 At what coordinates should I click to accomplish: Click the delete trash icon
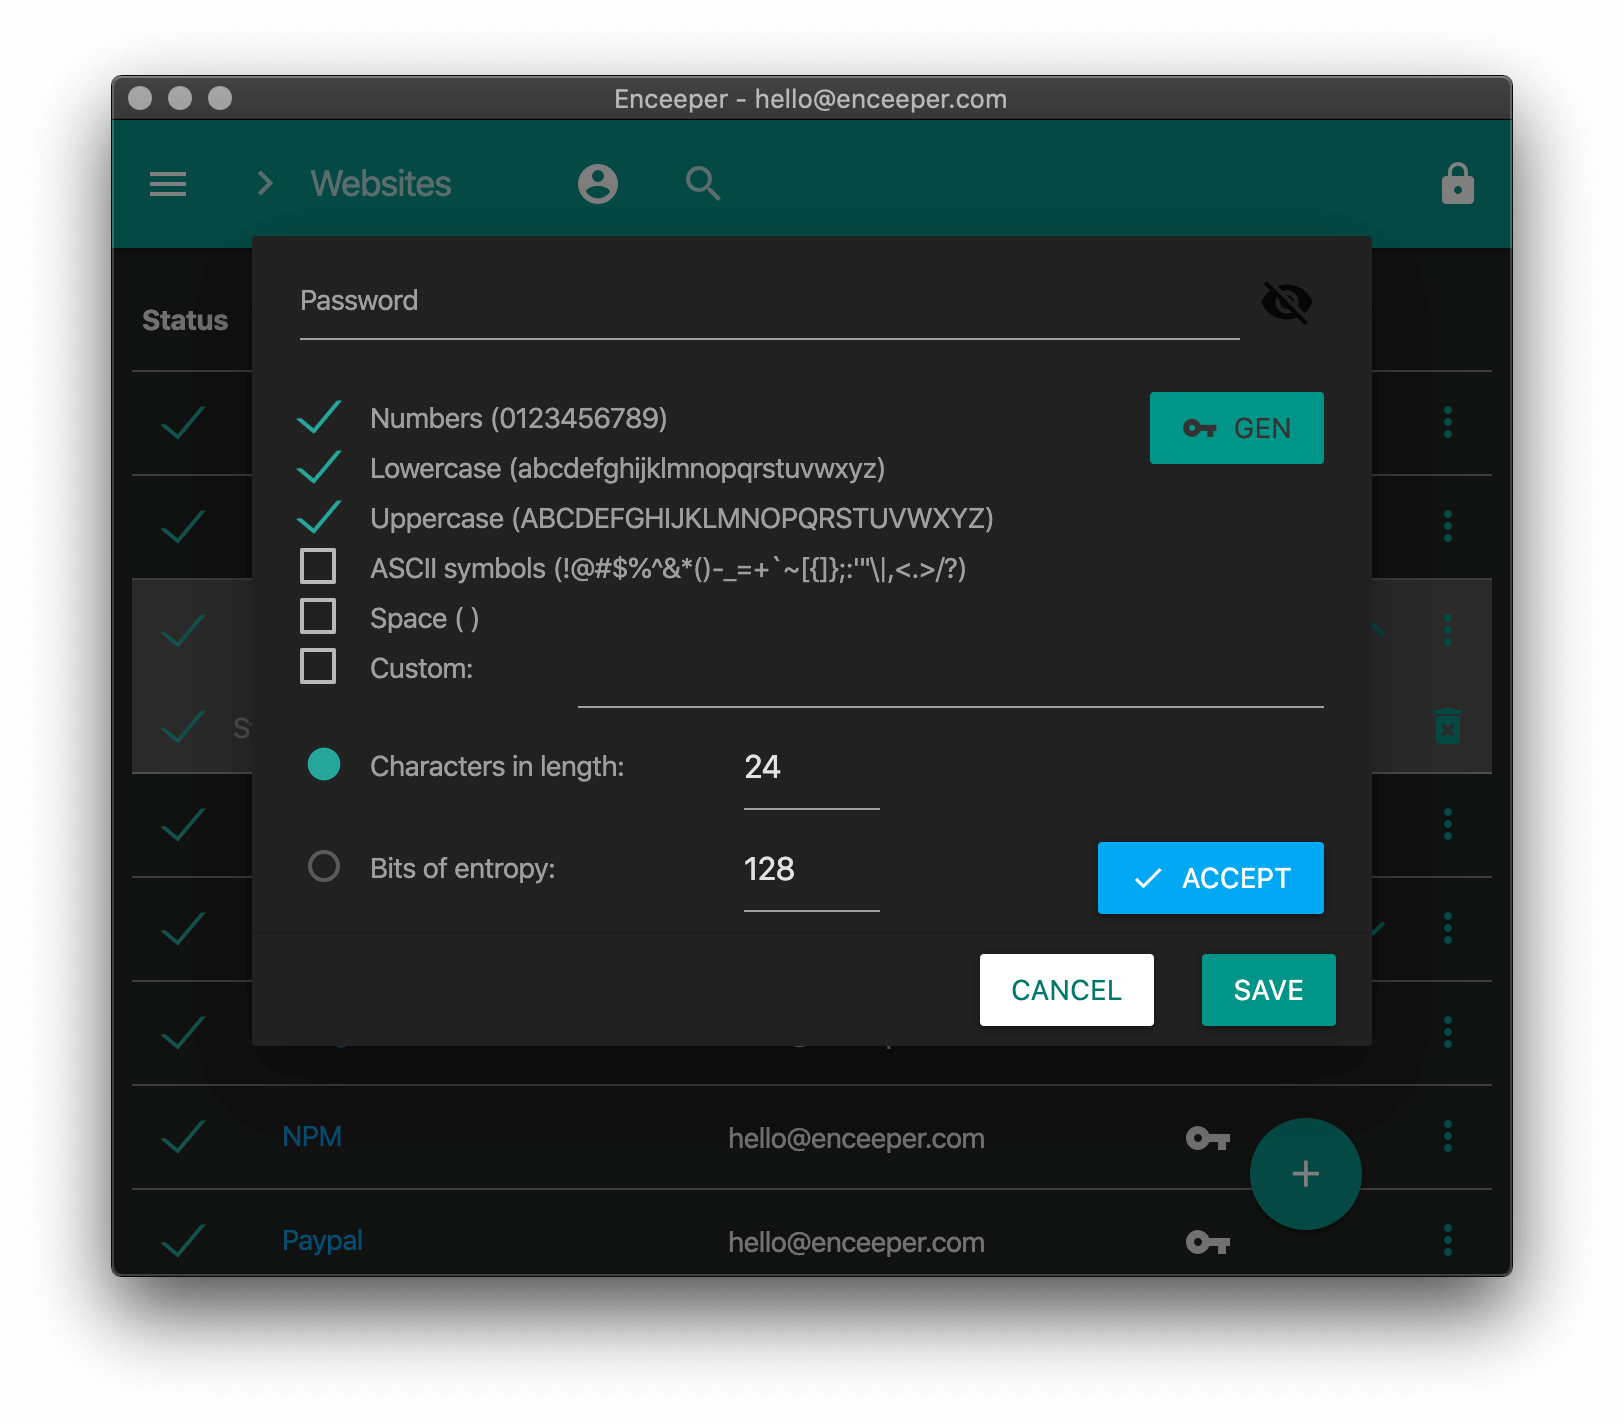pyautogui.click(x=1447, y=726)
